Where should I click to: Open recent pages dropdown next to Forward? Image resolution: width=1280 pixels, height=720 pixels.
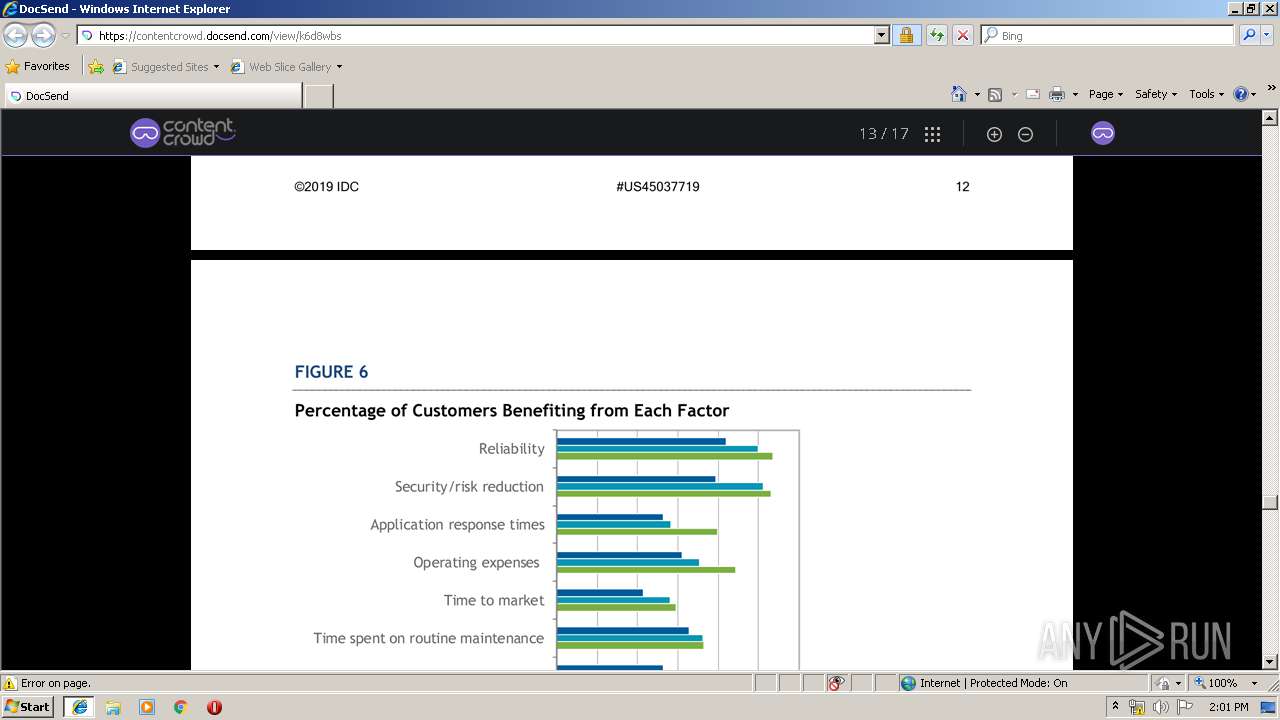tap(65, 36)
